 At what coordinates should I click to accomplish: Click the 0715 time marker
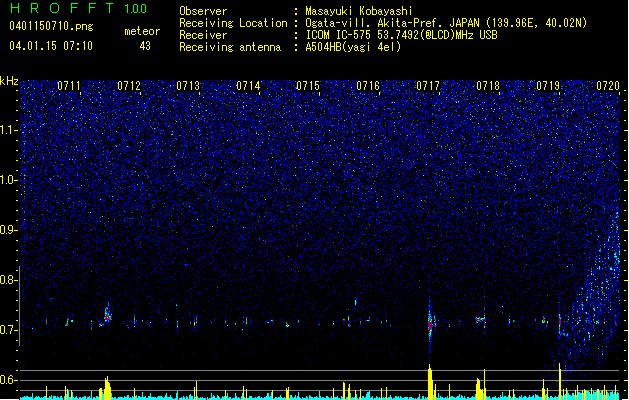coord(308,86)
